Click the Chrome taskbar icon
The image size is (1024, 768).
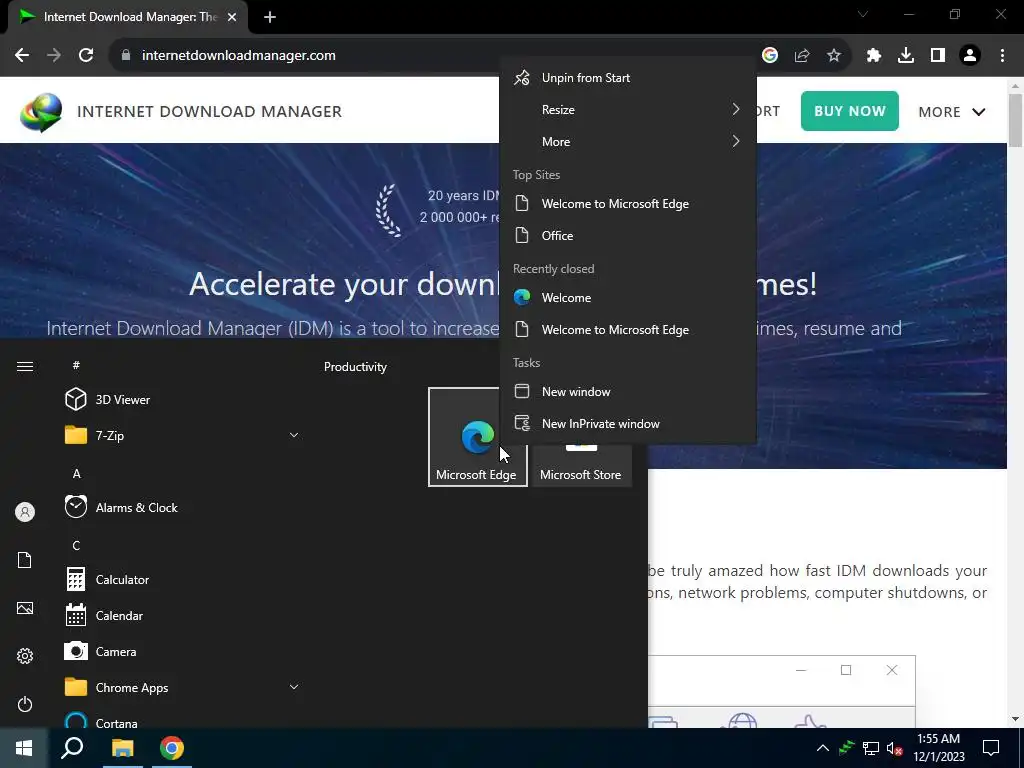click(172, 748)
